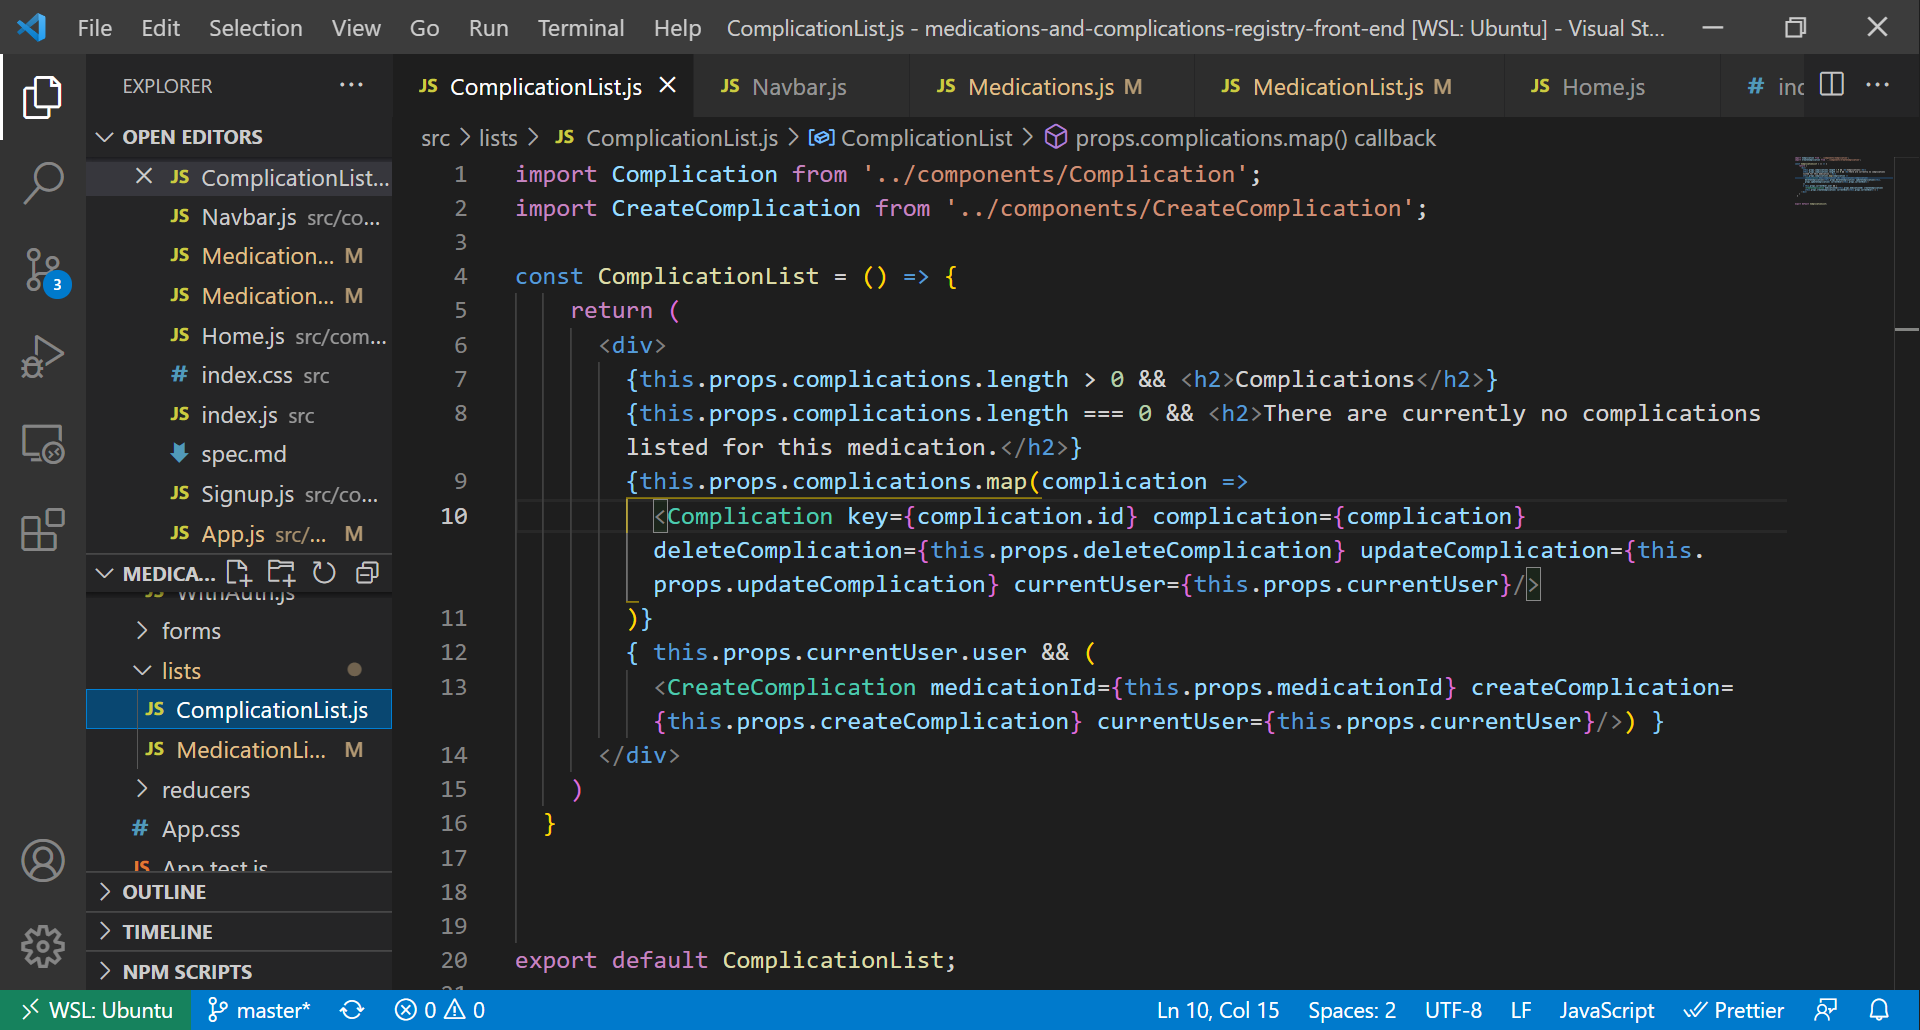The width and height of the screenshot is (1920, 1030).
Task: Open the Terminal menu
Action: tap(580, 28)
